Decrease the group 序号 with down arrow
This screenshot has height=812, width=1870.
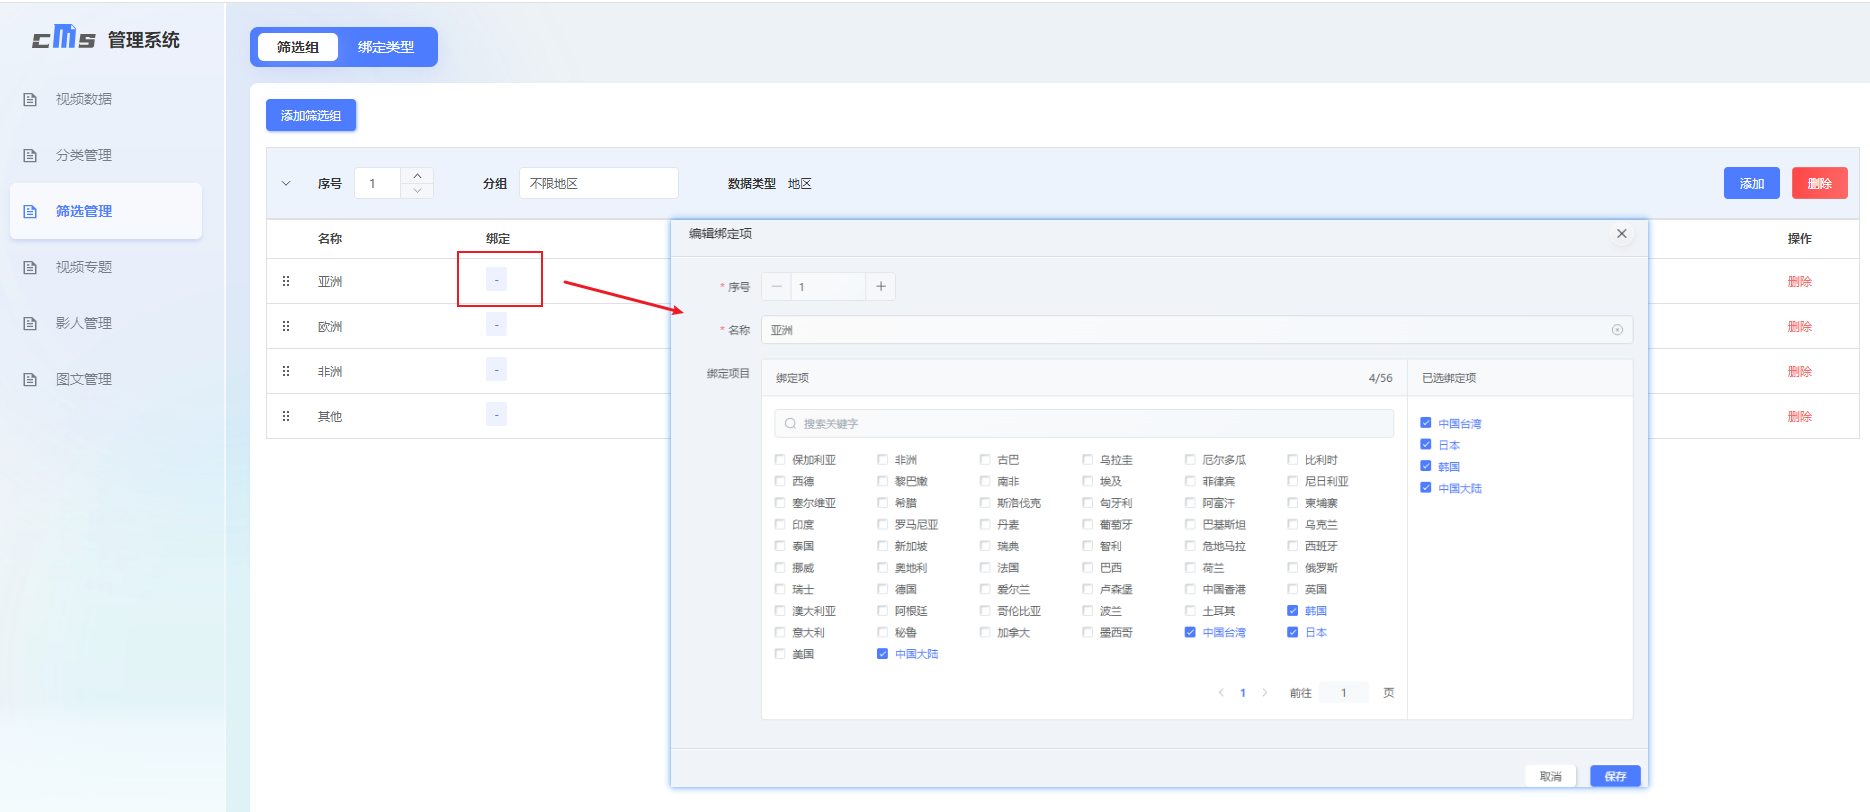(417, 190)
